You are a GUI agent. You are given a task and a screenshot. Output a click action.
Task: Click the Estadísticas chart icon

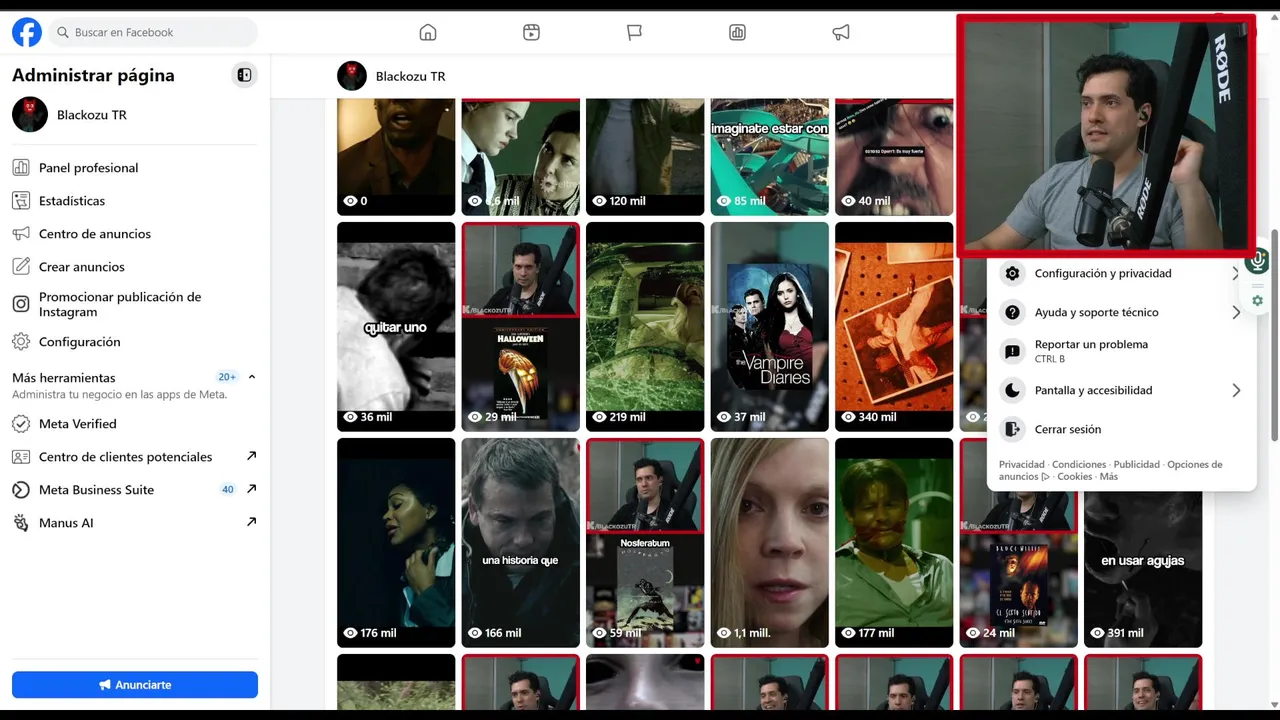pyautogui.click(x=21, y=201)
